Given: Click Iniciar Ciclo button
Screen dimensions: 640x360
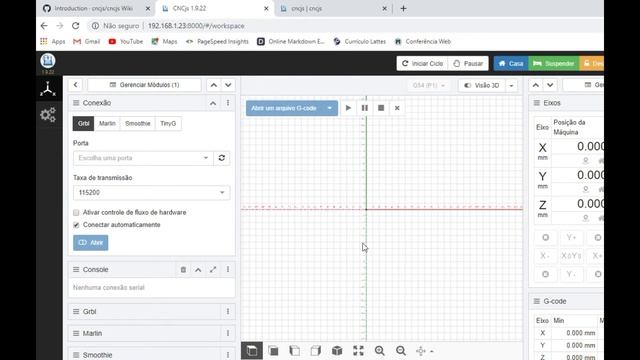Looking at the screenshot, I should (422, 63).
